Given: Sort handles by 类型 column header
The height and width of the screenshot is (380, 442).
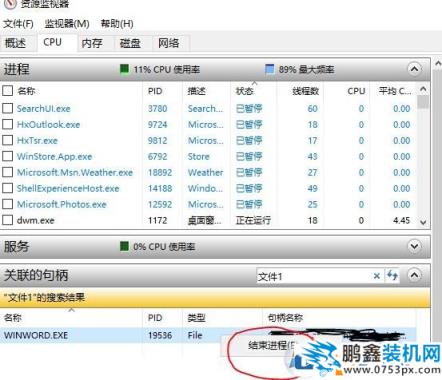Looking at the screenshot, I should [196, 318].
